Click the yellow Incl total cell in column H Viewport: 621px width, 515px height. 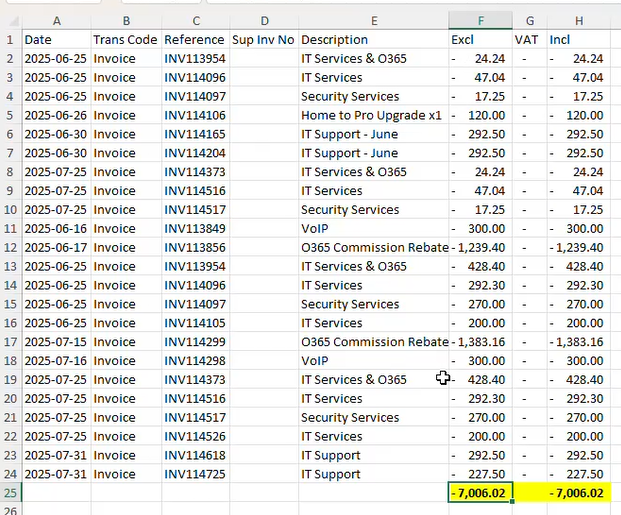[x=579, y=493]
